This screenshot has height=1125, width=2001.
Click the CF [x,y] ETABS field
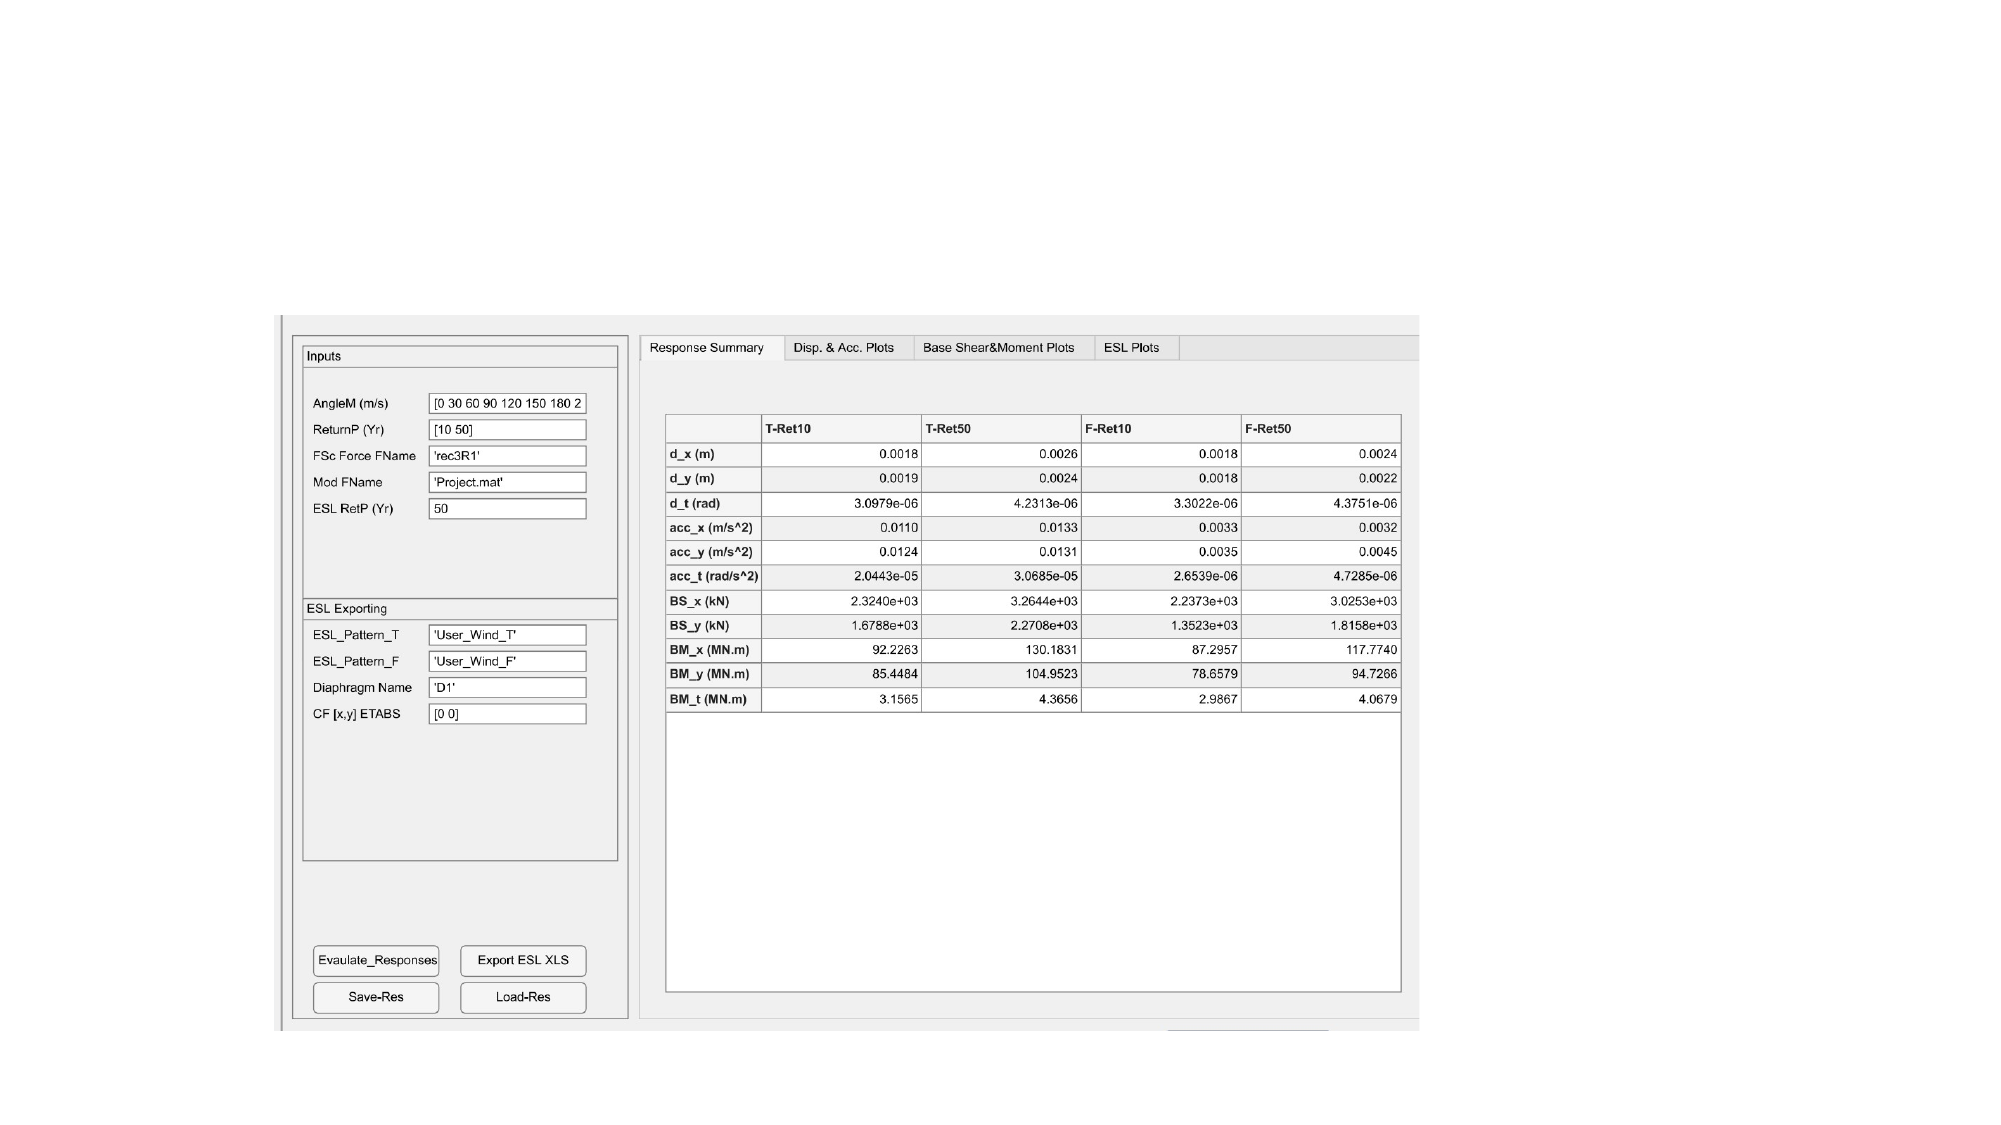pyautogui.click(x=507, y=714)
